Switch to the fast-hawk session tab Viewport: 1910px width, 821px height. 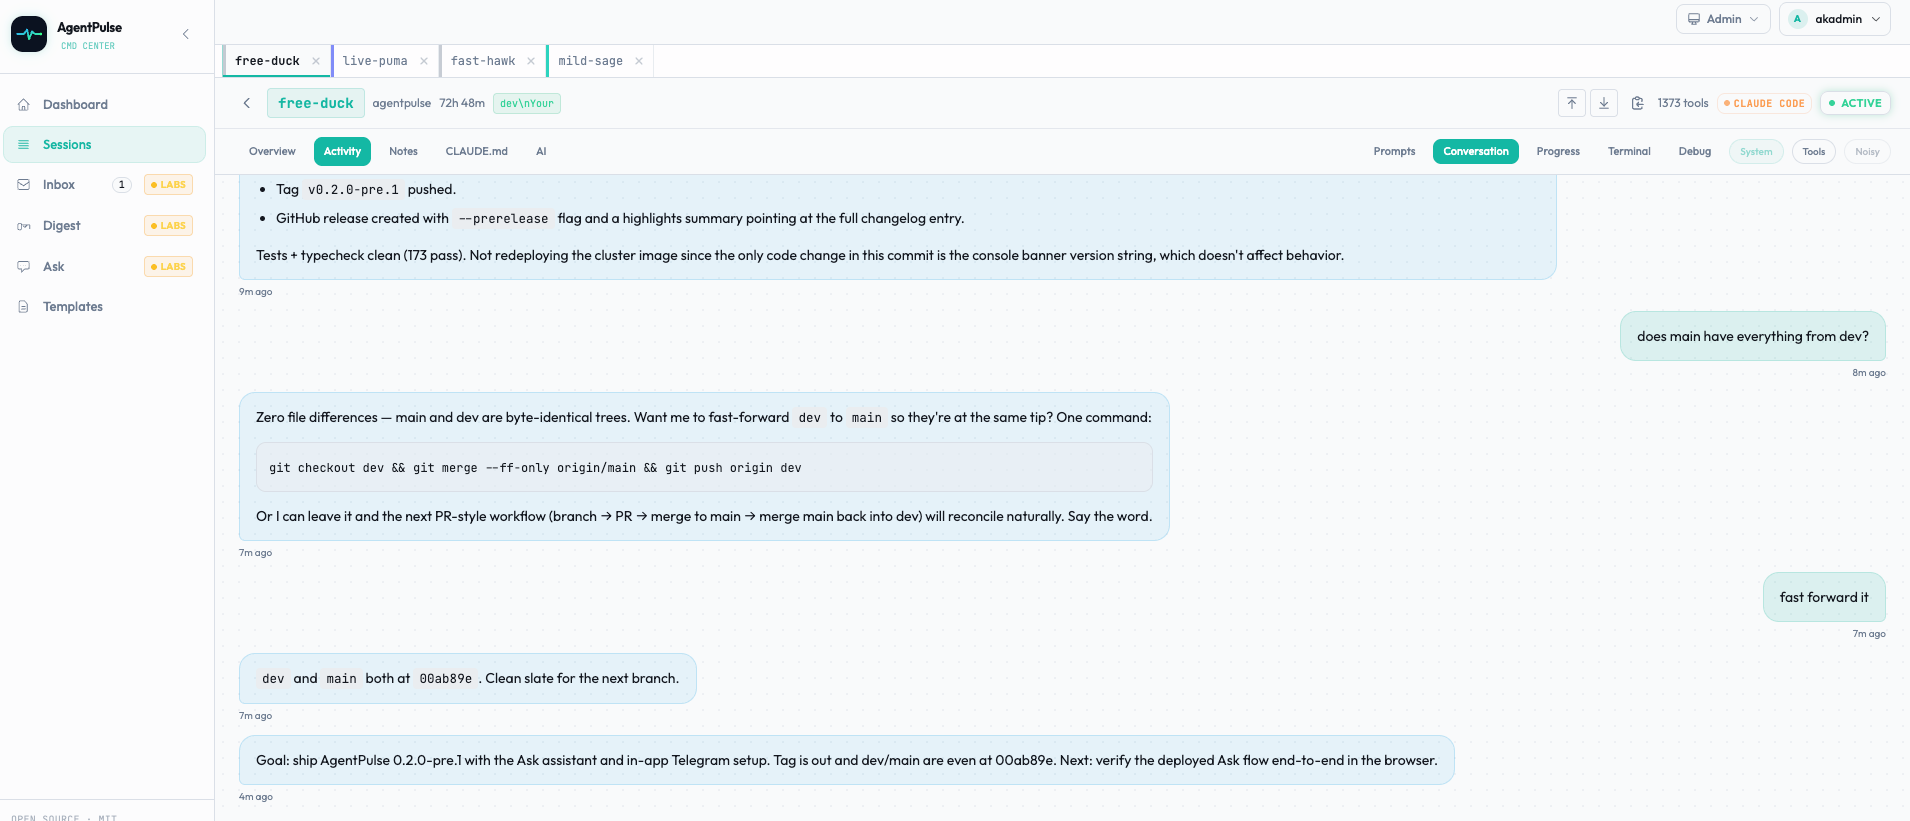[483, 61]
